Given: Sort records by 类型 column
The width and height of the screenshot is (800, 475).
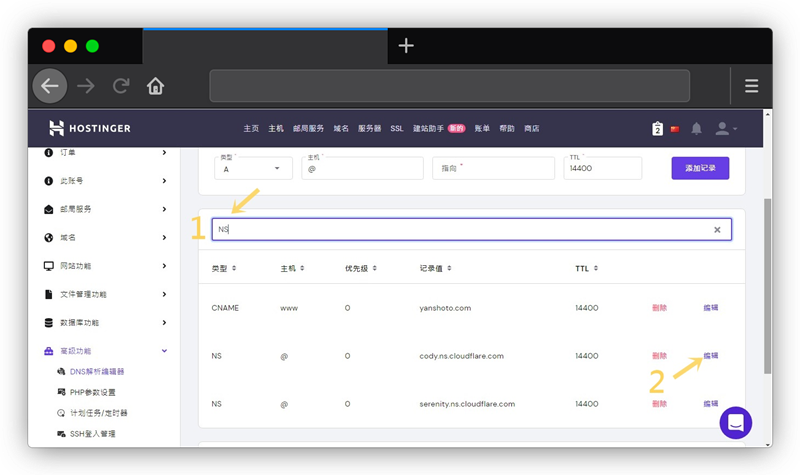Looking at the screenshot, I should tap(223, 268).
